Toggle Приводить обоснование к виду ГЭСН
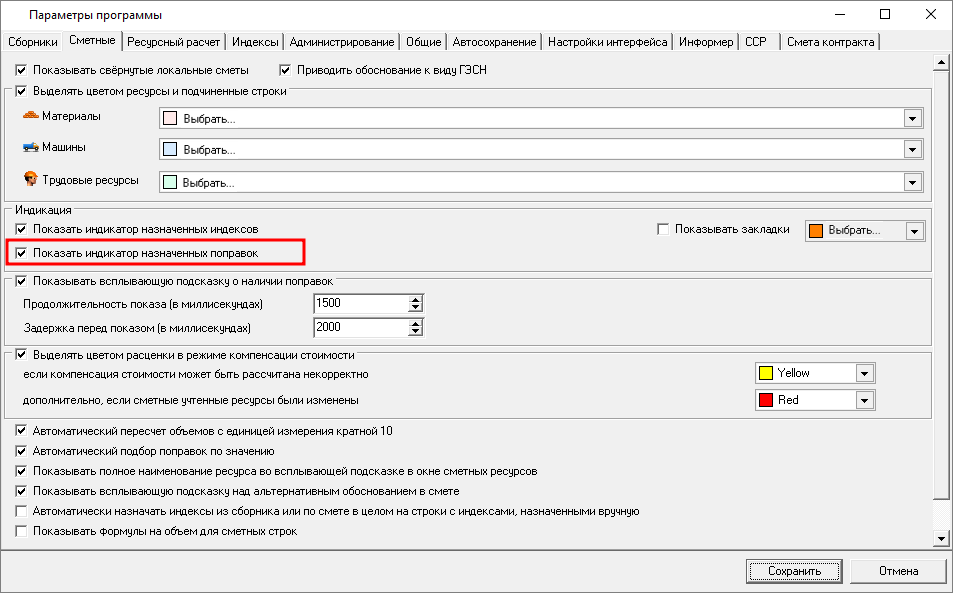Screen dimensions: 953x593 tap(285, 70)
